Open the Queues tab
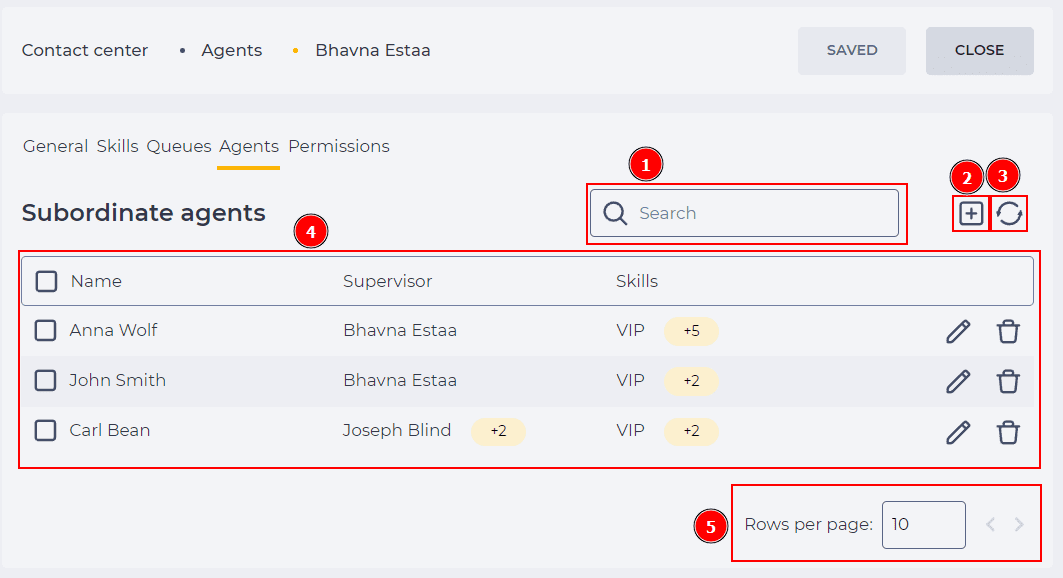Viewport: 1063px width, 578px height. tap(179, 146)
